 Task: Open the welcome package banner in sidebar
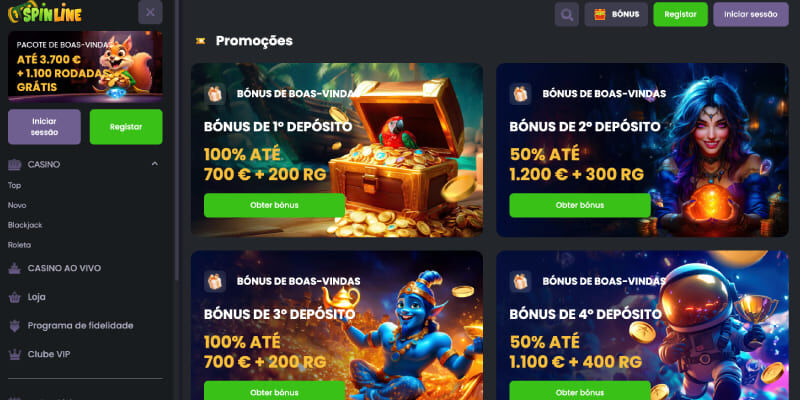pos(85,67)
